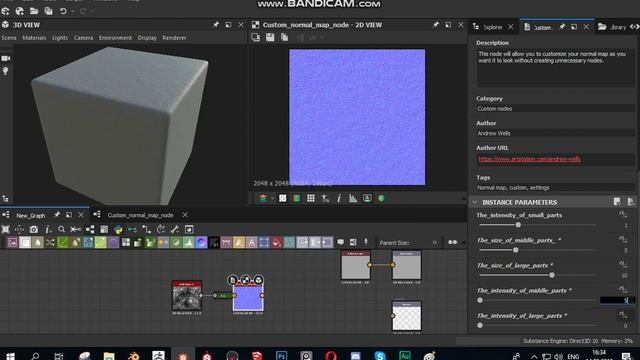
Task: Click the ENG language indicator in tray
Action: (x=573, y=356)
